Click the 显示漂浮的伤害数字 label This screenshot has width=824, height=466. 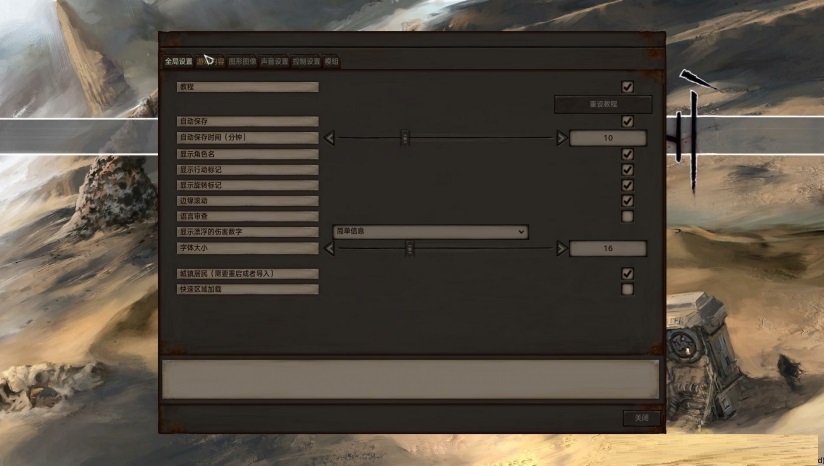[248, 232]
